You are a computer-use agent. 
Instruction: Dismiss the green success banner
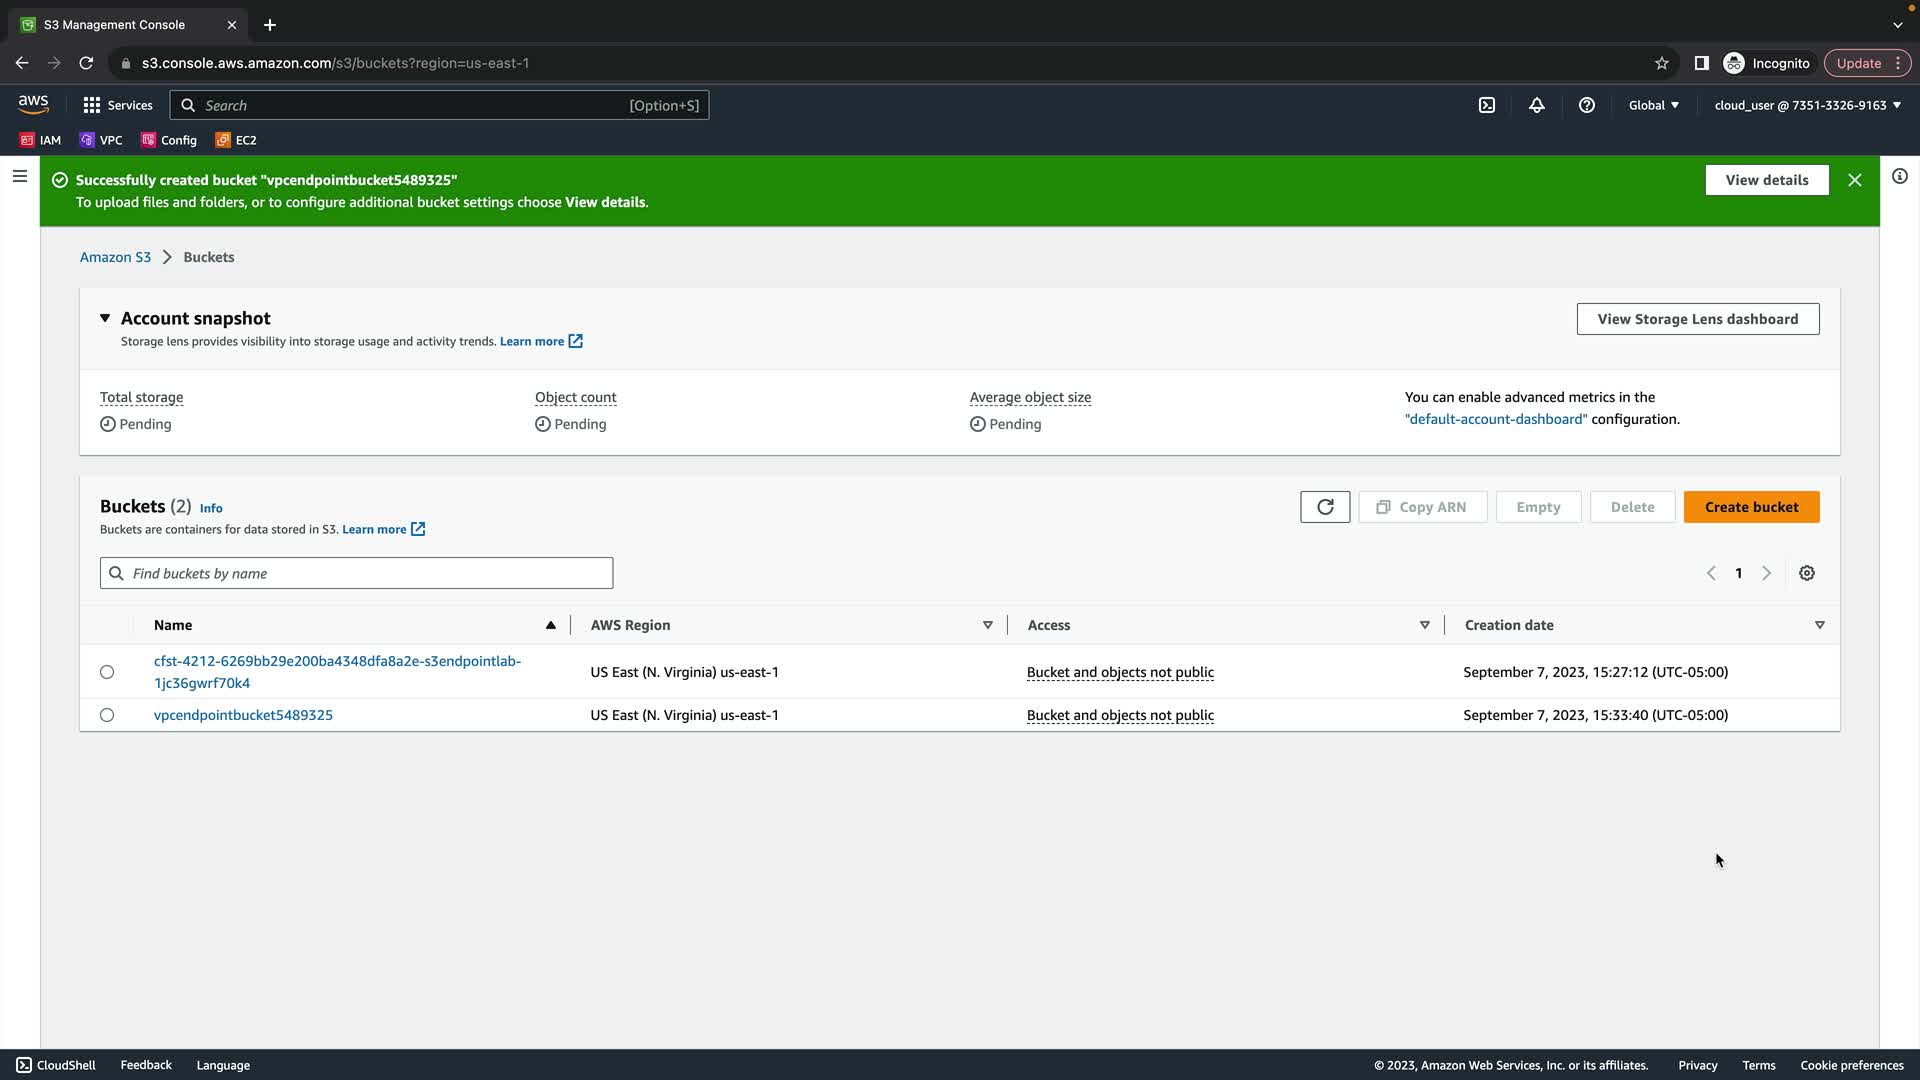[x=1855, y=180]
